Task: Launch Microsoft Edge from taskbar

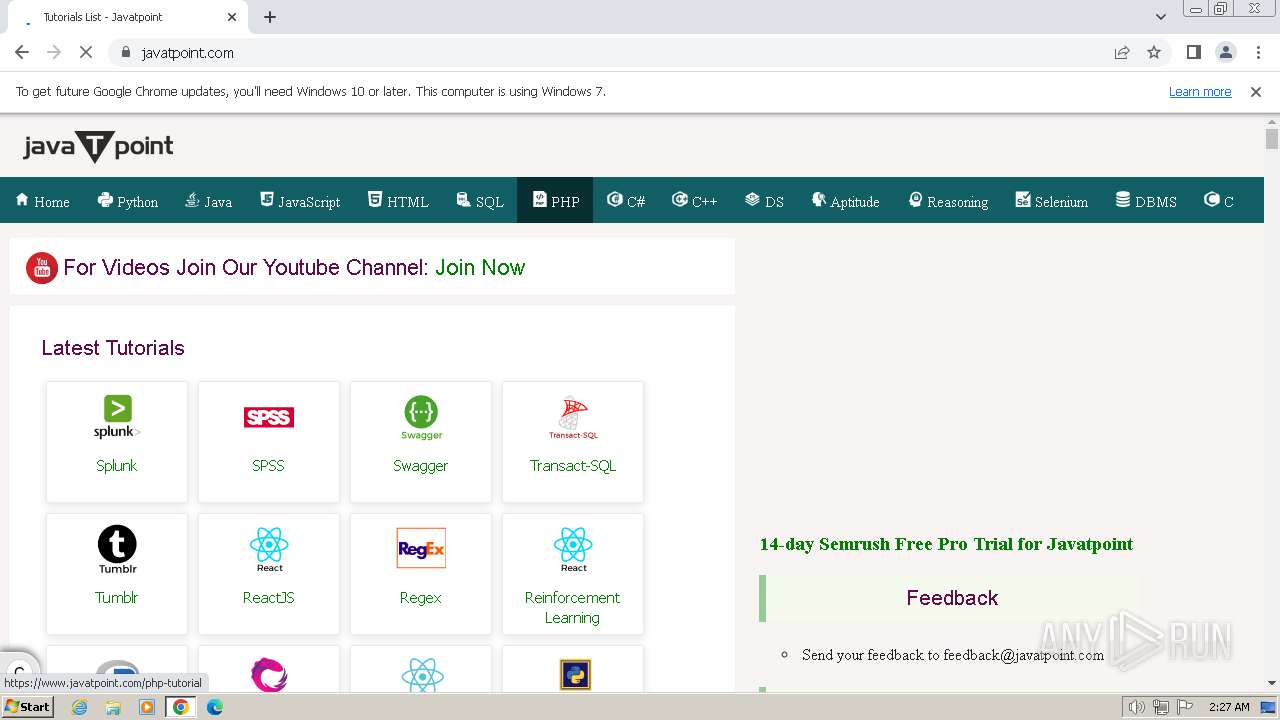Action: coord(215,707)
